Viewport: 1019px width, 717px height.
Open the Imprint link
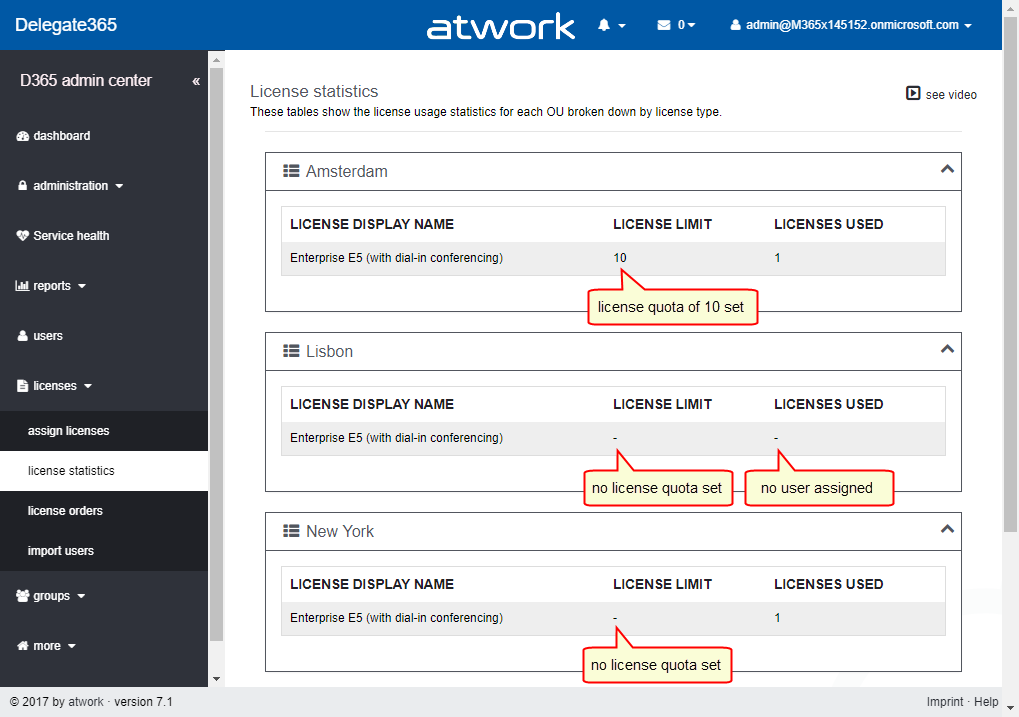(945, 702)
